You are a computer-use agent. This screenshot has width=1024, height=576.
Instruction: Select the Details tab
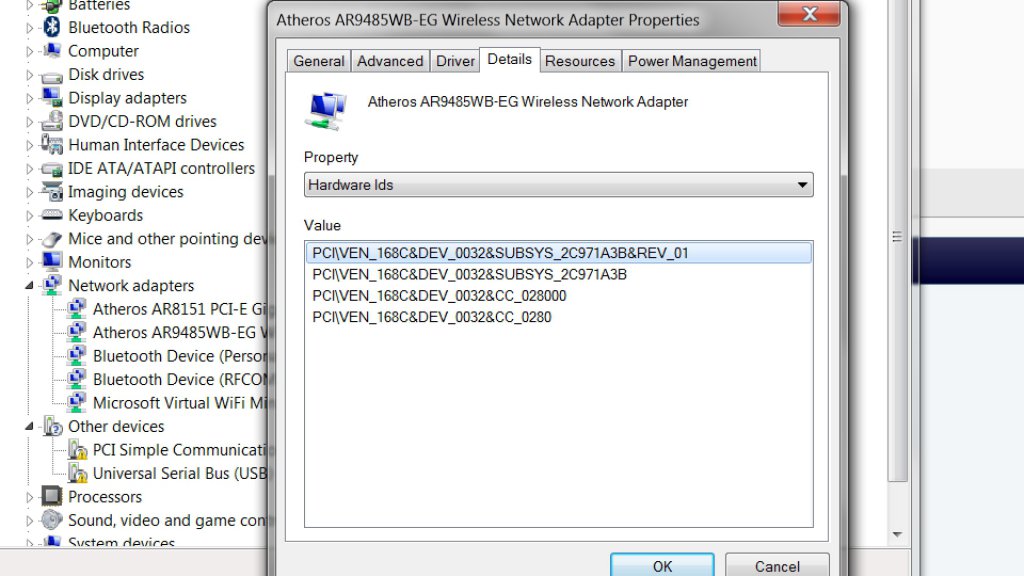(x=509, y=59)
